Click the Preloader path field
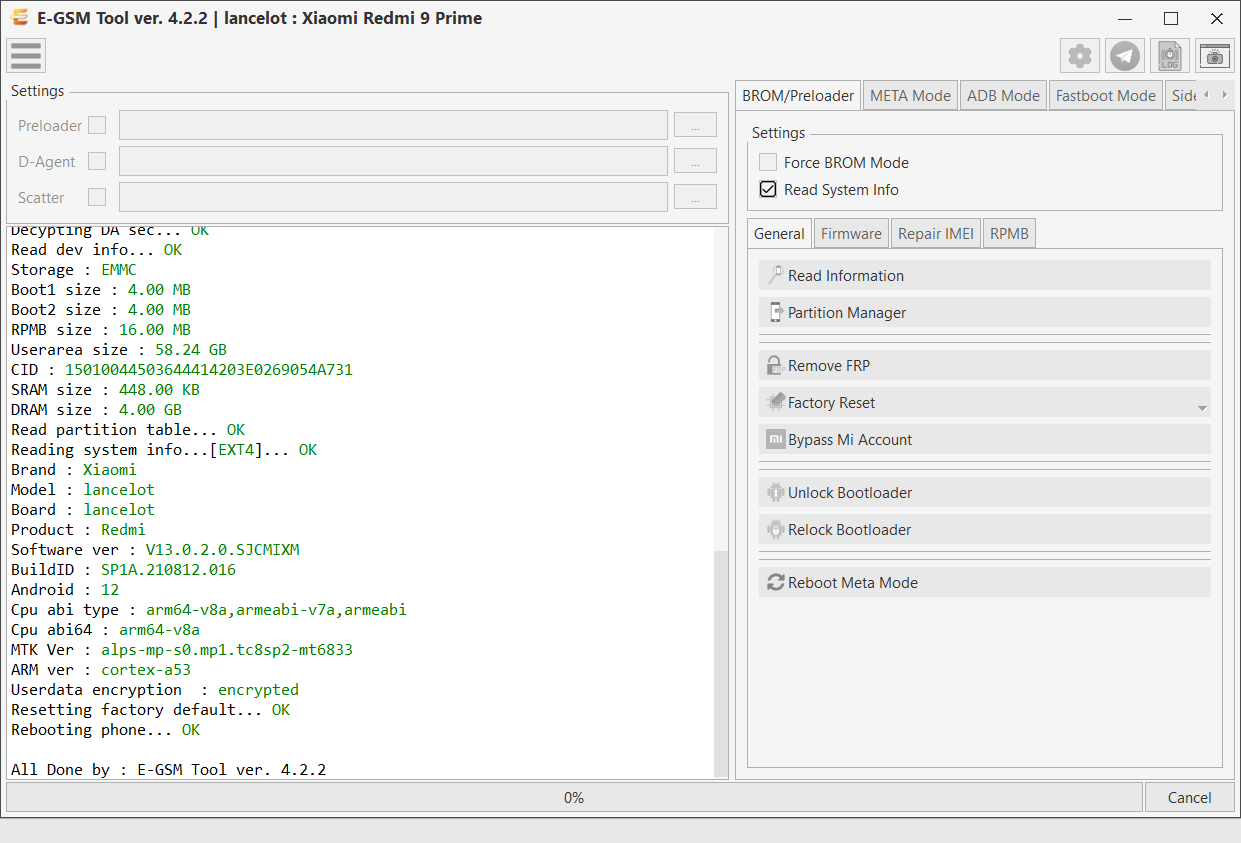The width and height of the screenshot is (1241, 843). tap(393, 125)
